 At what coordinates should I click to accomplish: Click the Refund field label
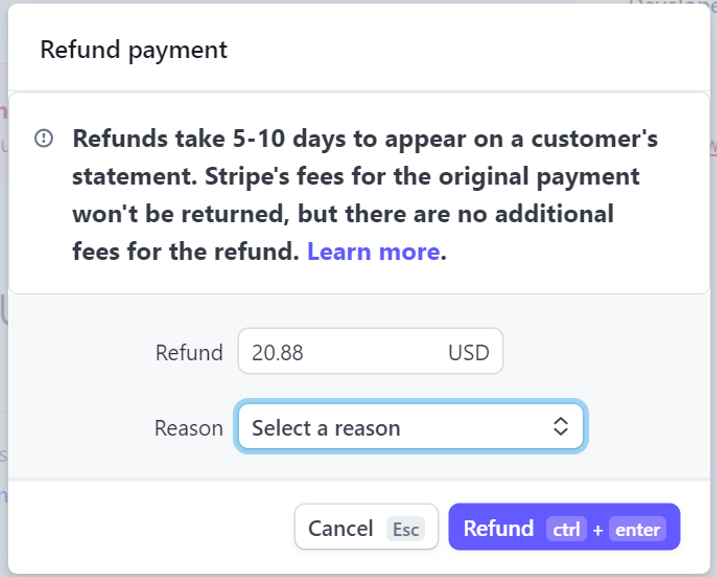(189, 352)
